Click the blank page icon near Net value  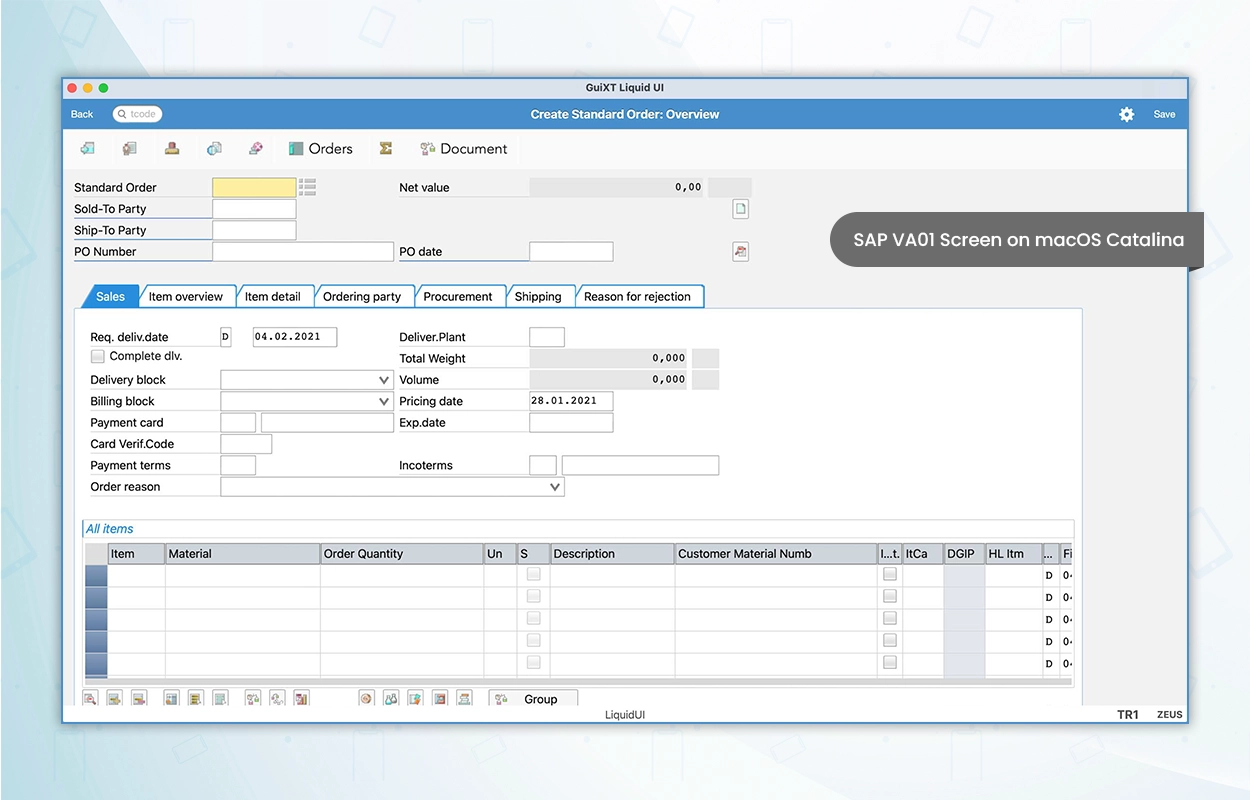[740, 209]
